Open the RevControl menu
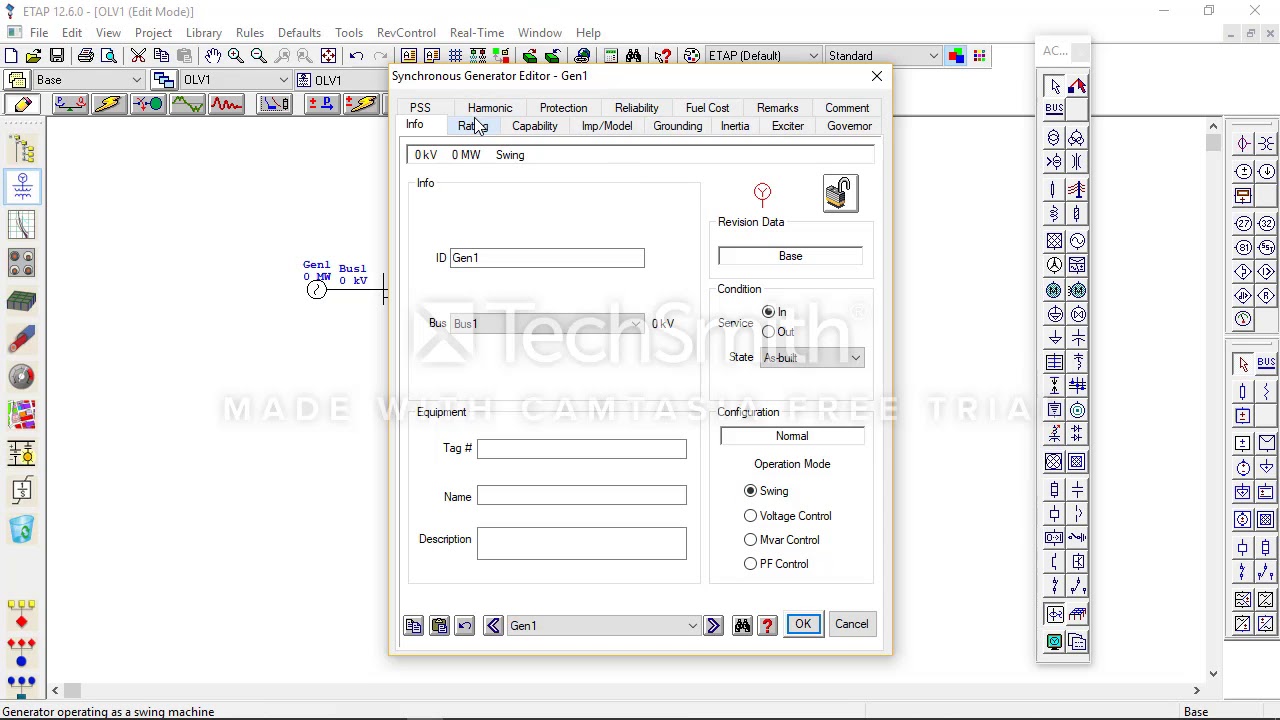 pos(406,33)
